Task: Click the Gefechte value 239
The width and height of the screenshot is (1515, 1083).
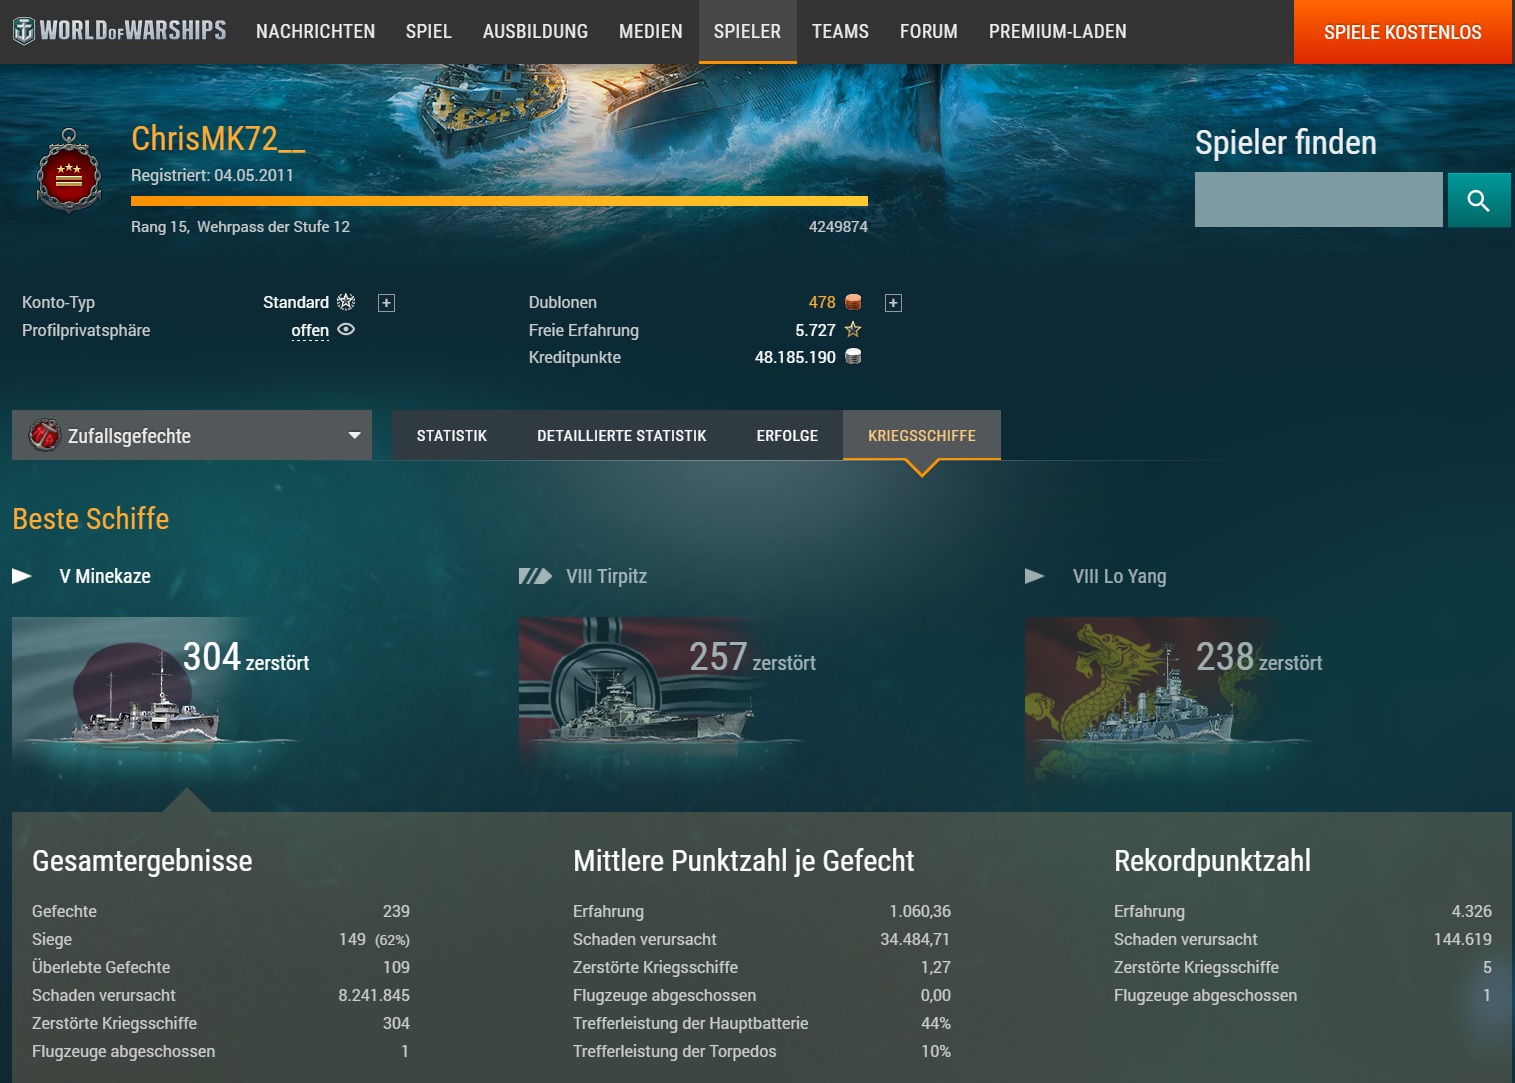Action: tap(396, 911)
